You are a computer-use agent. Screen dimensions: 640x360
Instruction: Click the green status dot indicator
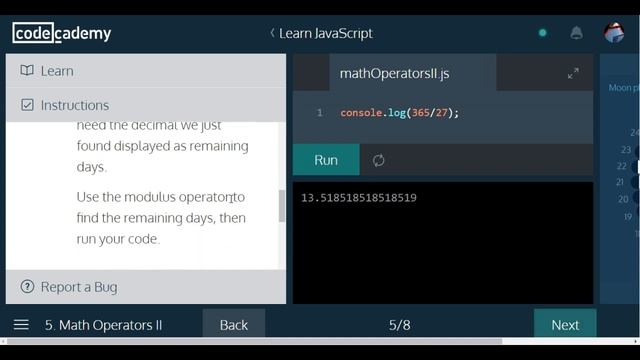[x=542, y=33]
